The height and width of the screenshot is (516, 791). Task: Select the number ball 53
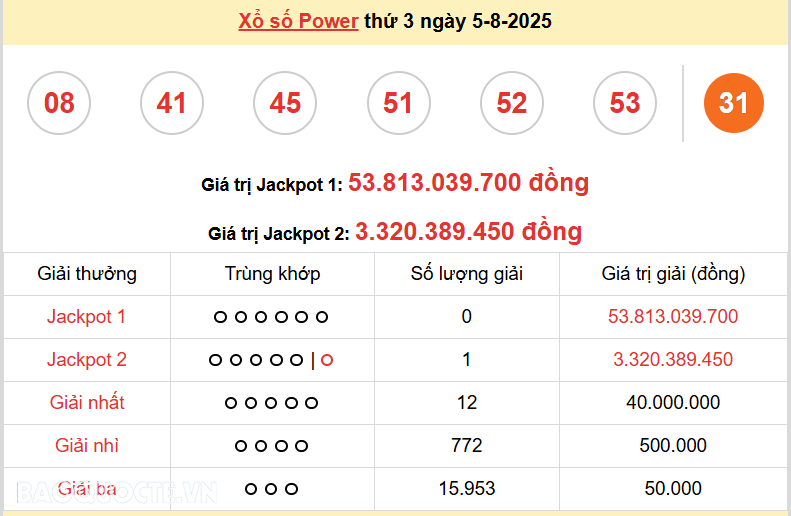625,103
